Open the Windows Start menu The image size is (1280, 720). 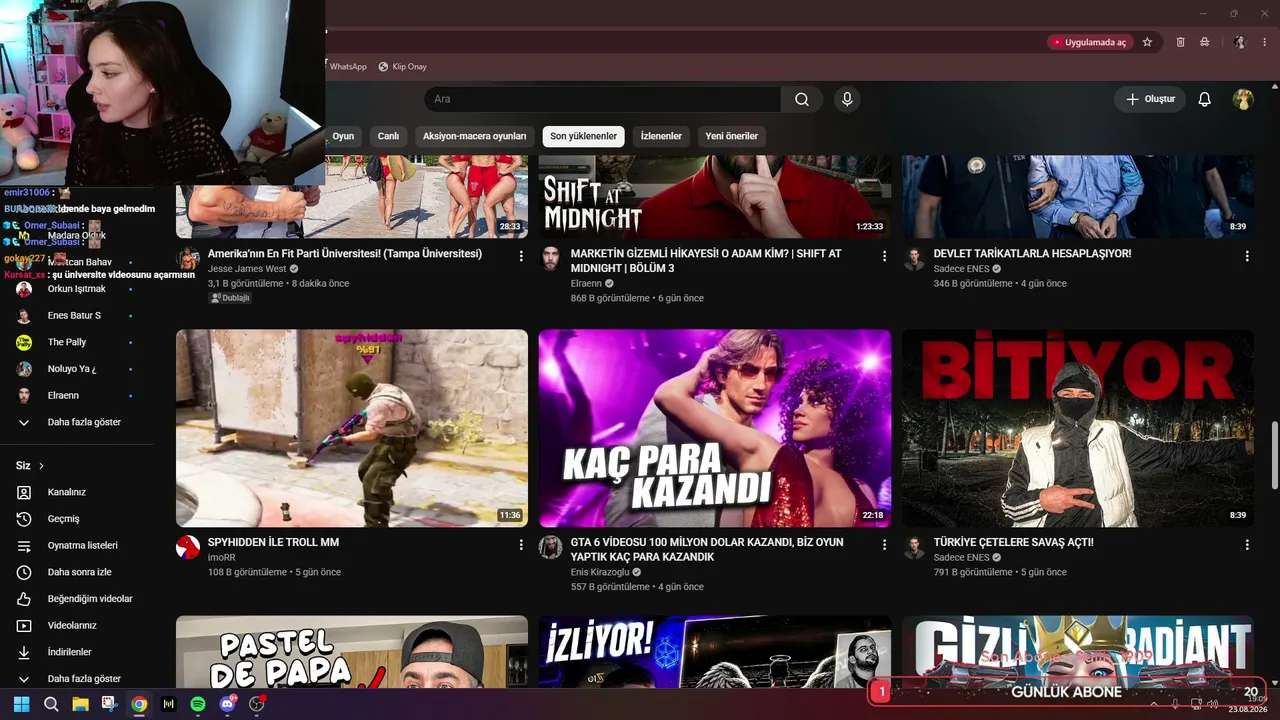pos(21,704)
